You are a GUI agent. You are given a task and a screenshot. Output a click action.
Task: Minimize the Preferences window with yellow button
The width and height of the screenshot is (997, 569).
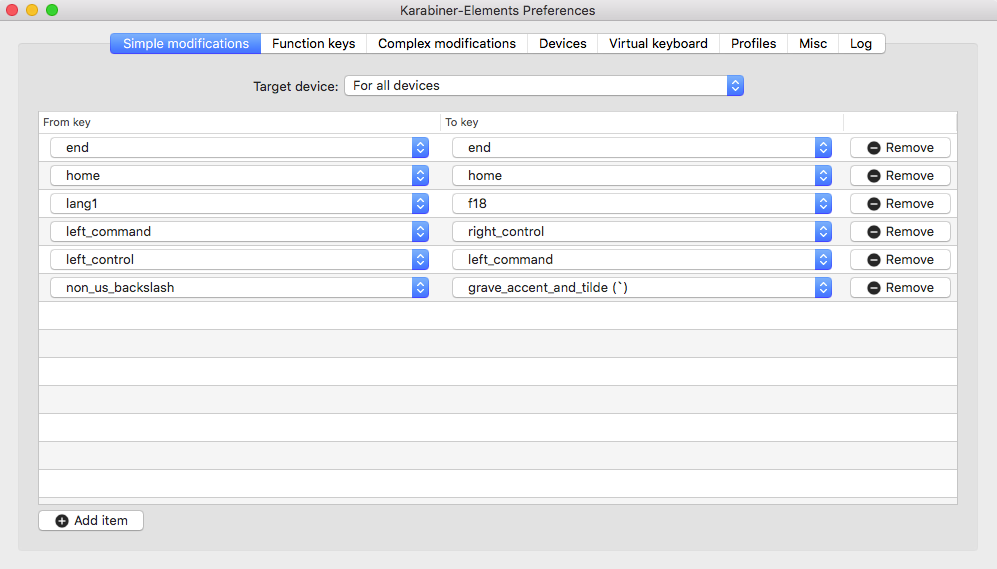(32, 10)
